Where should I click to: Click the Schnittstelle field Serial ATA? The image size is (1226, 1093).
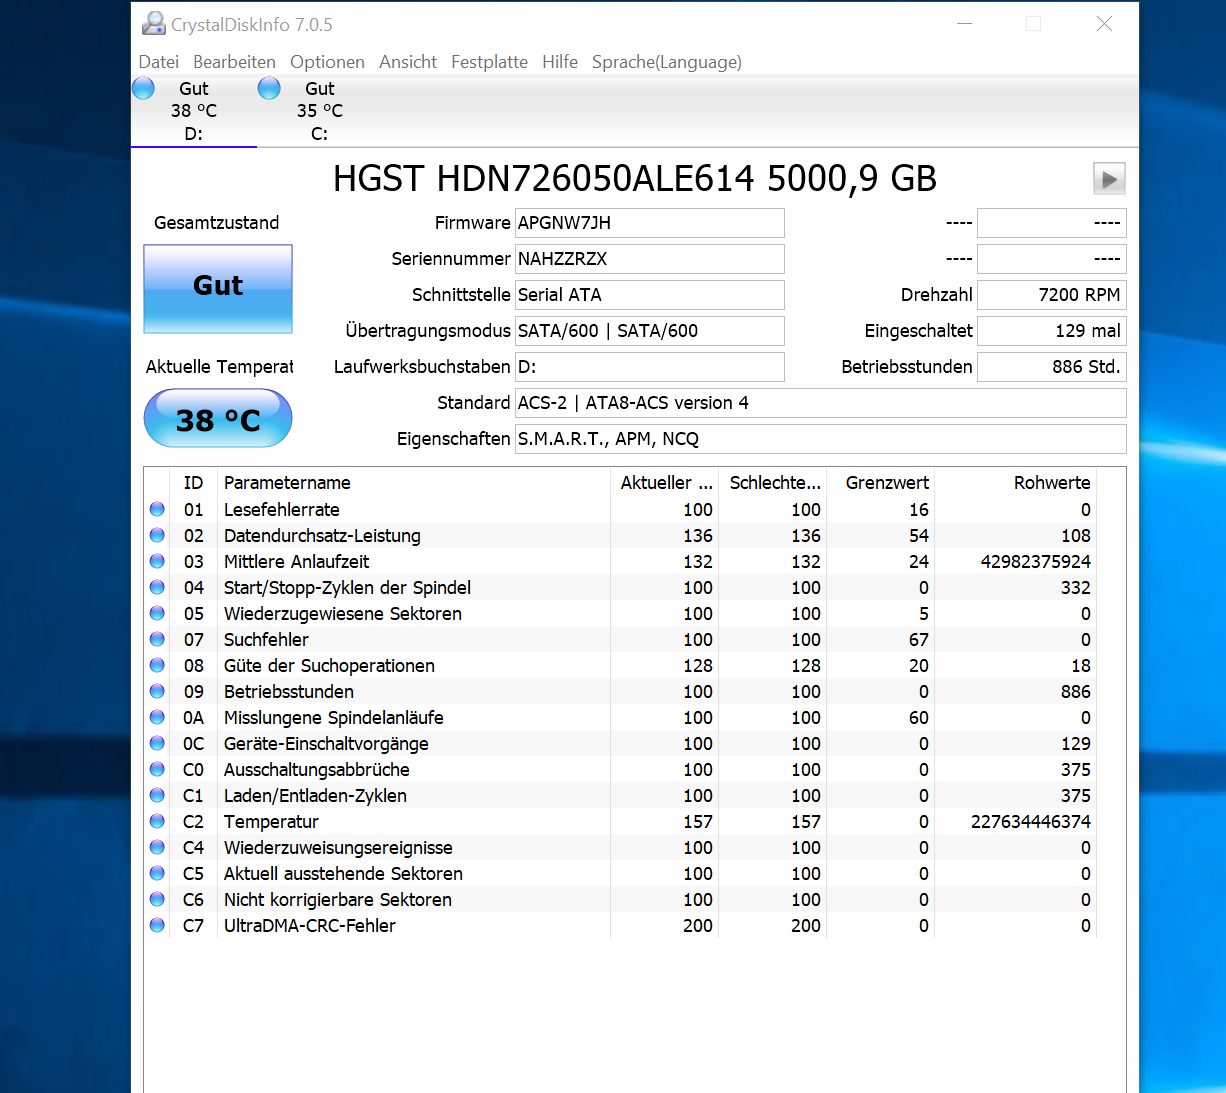tap(650, 295)
